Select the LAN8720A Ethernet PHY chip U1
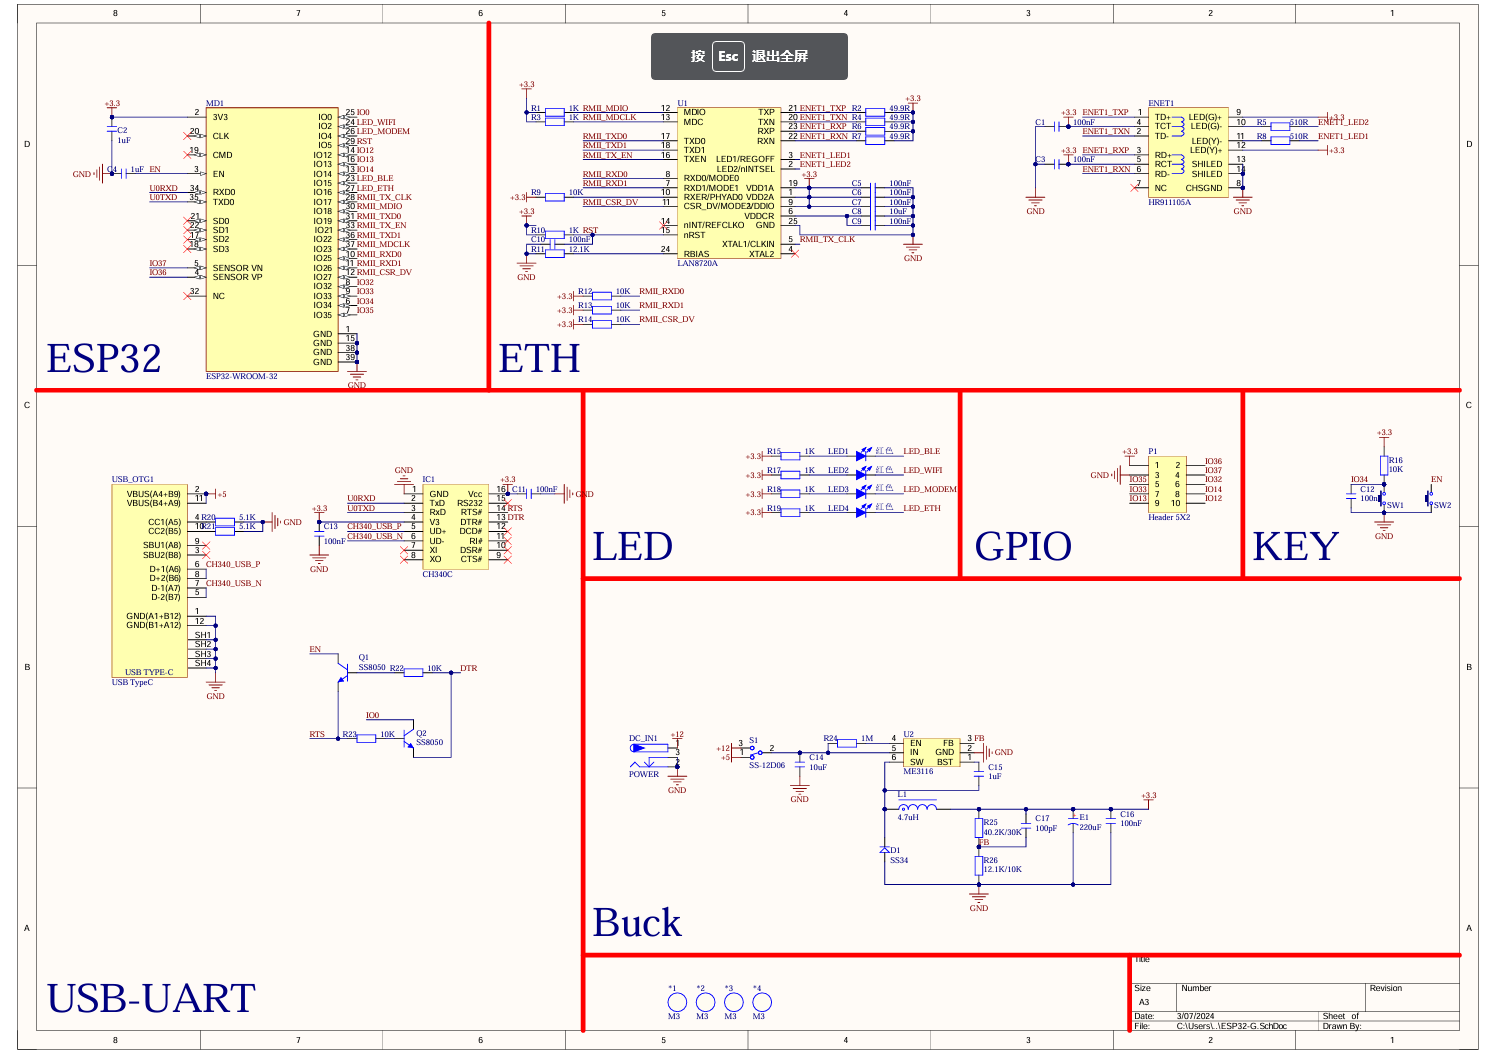This screenshot has height=1057, width=1488. click(x=728, y=183)
